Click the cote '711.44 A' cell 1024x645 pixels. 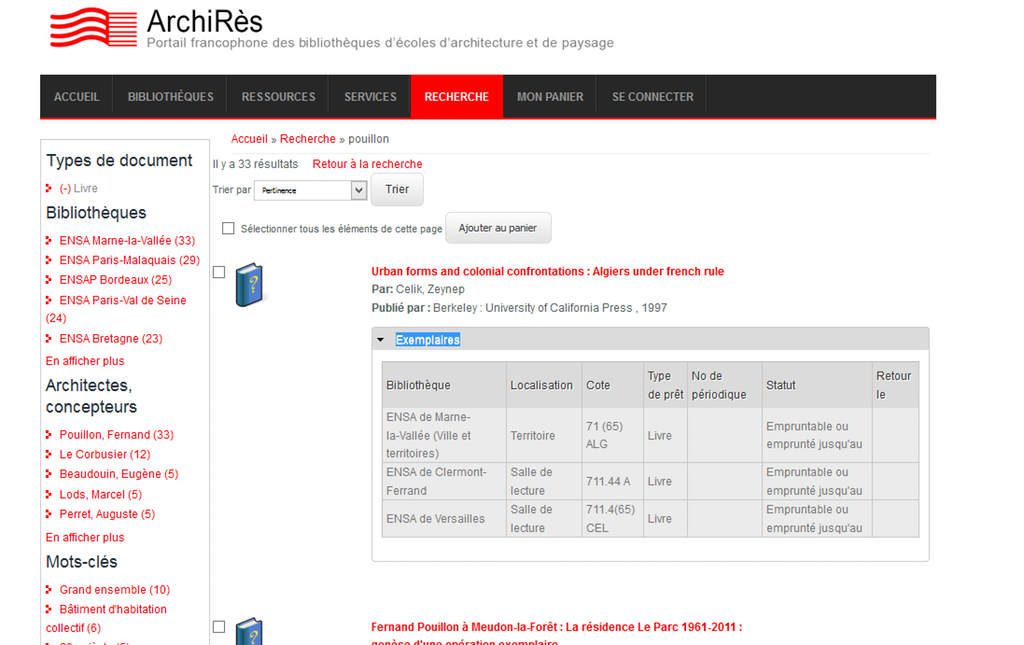point(613,481)
